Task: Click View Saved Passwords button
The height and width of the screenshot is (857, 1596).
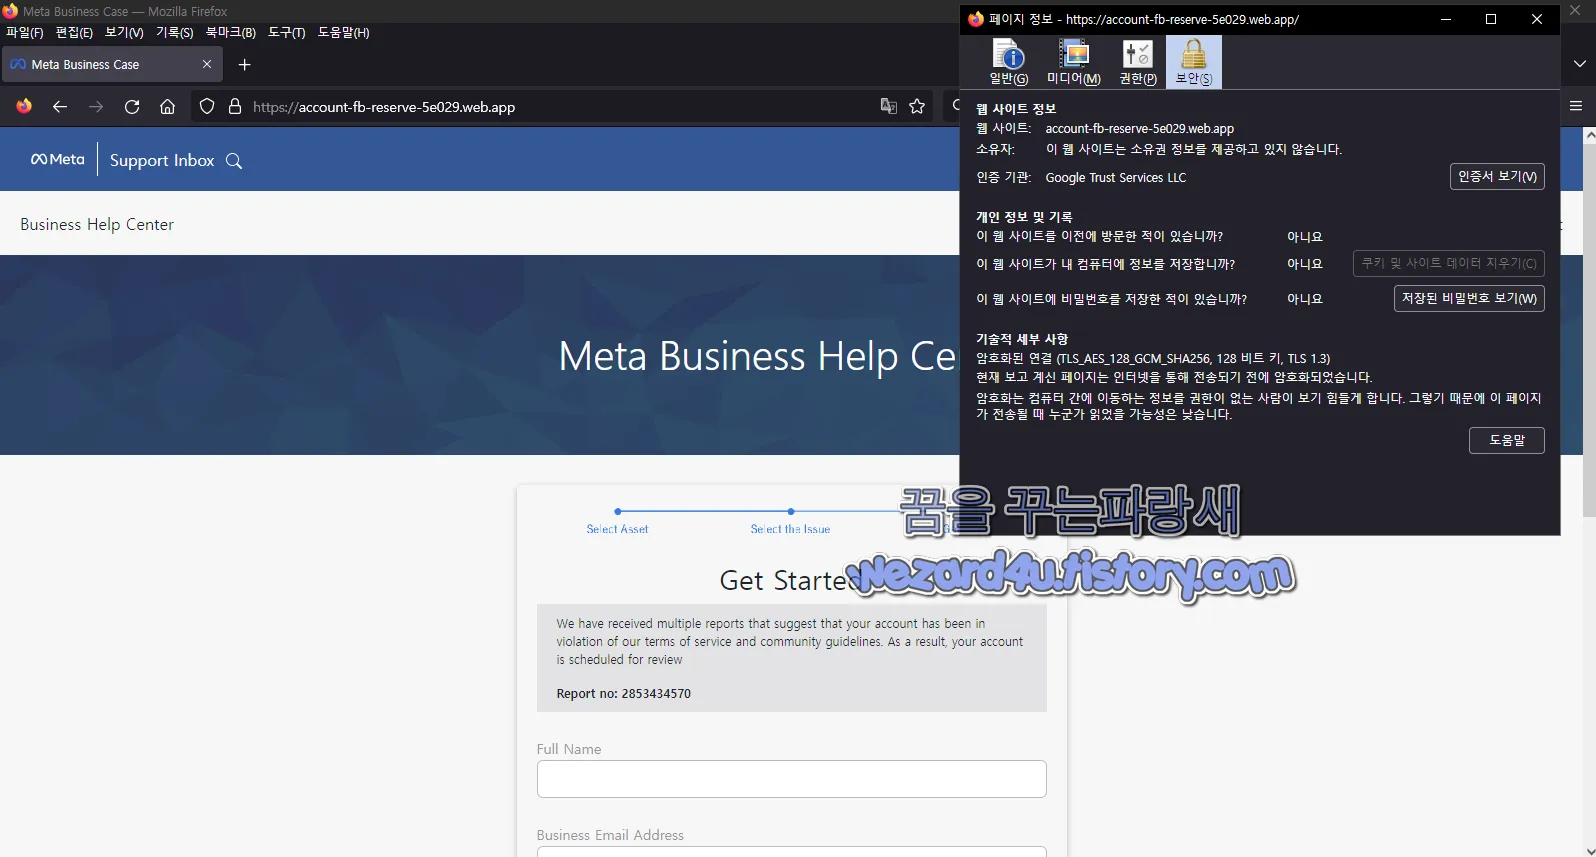Action: tap(1469, 299)
